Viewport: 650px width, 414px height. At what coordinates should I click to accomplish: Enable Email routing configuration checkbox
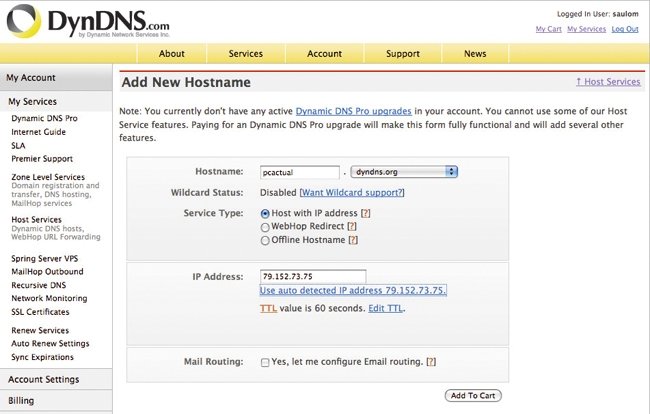(x=265, y=363)
